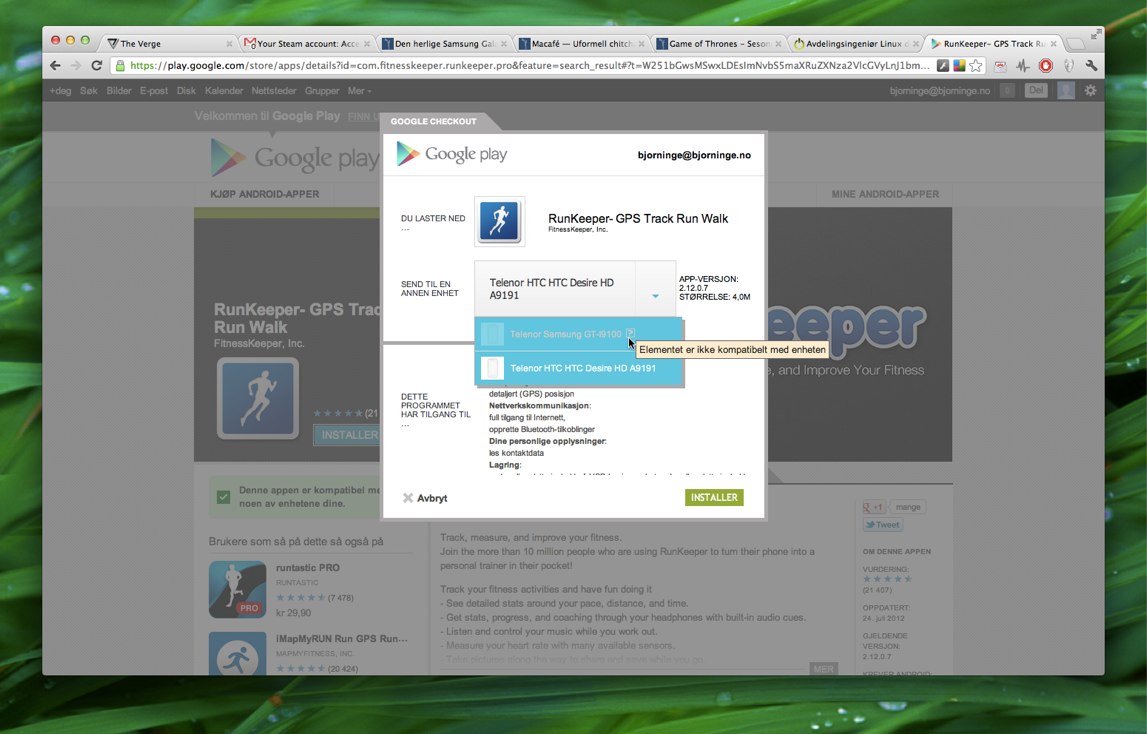Screen dimensions: 1147x734
Task: Click the Del share button
Action: coord(1036,90)
